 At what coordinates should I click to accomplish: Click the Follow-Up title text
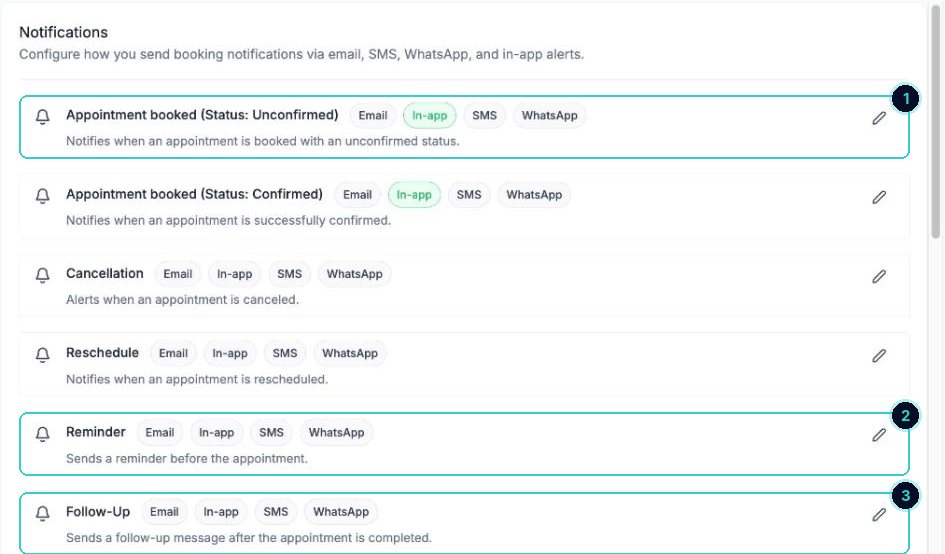pyautogui.click(x=98, y=511)
